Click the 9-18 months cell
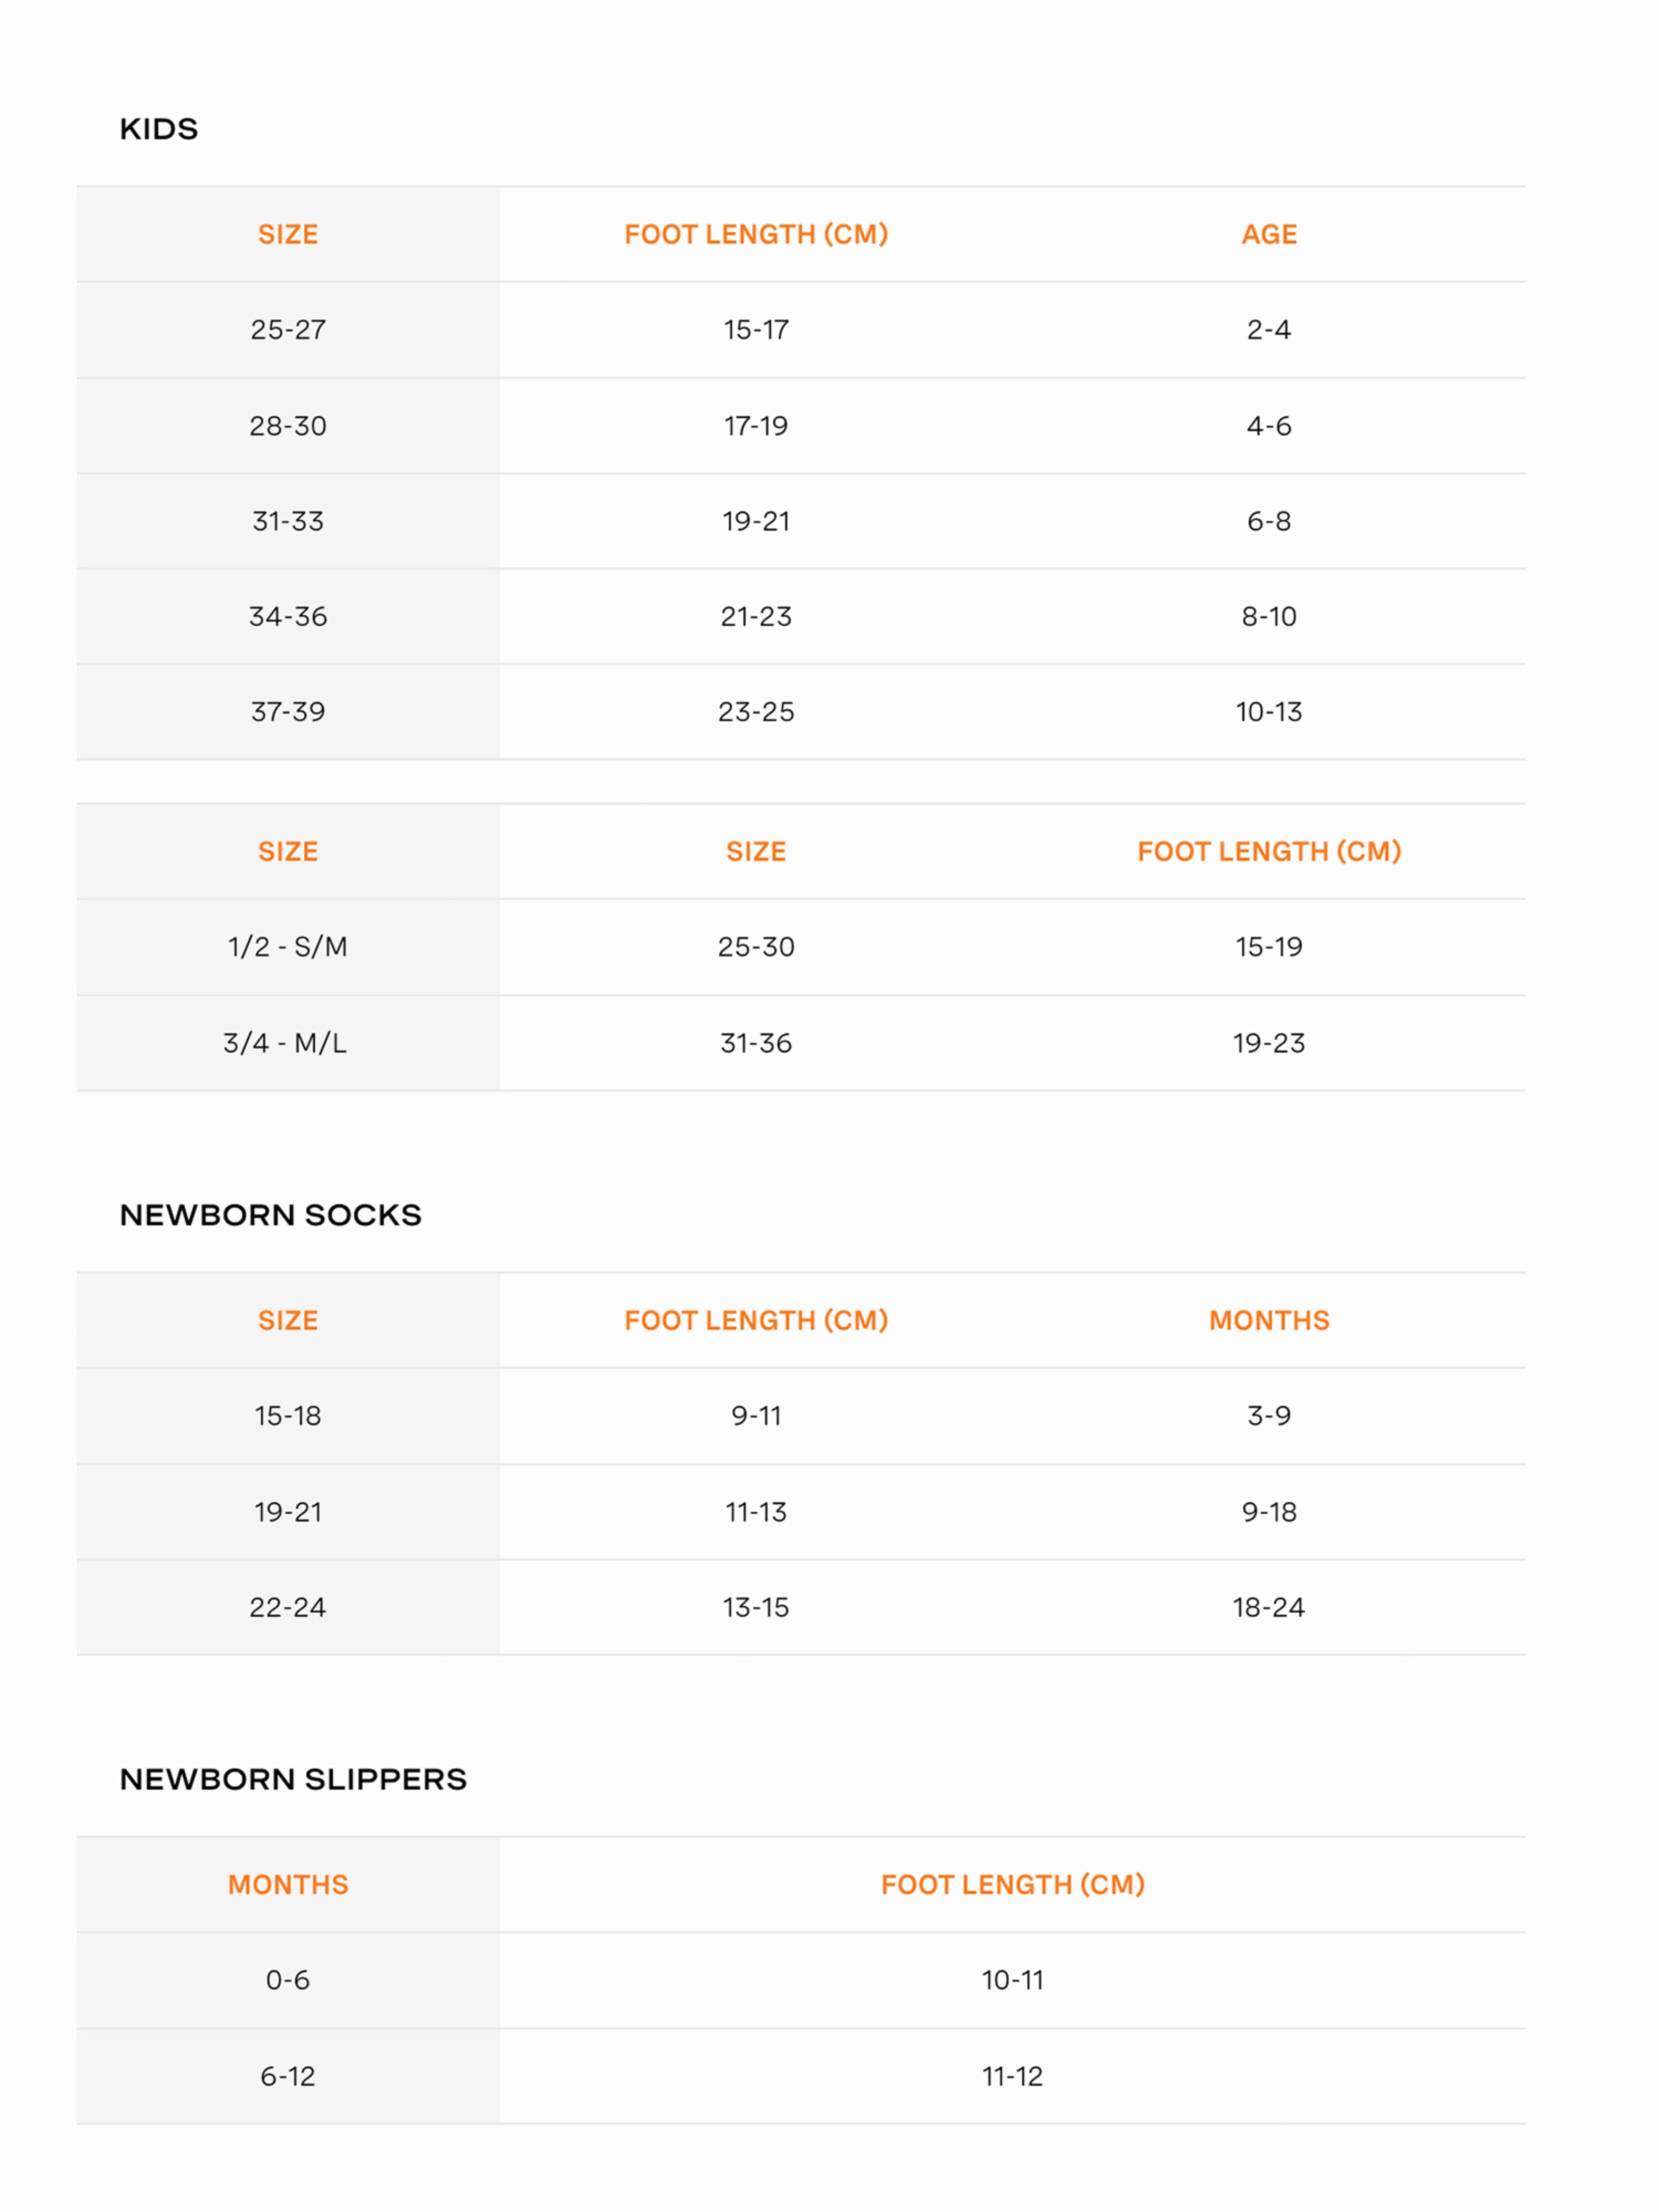1659x2212 pixels. [1268, 1512]
